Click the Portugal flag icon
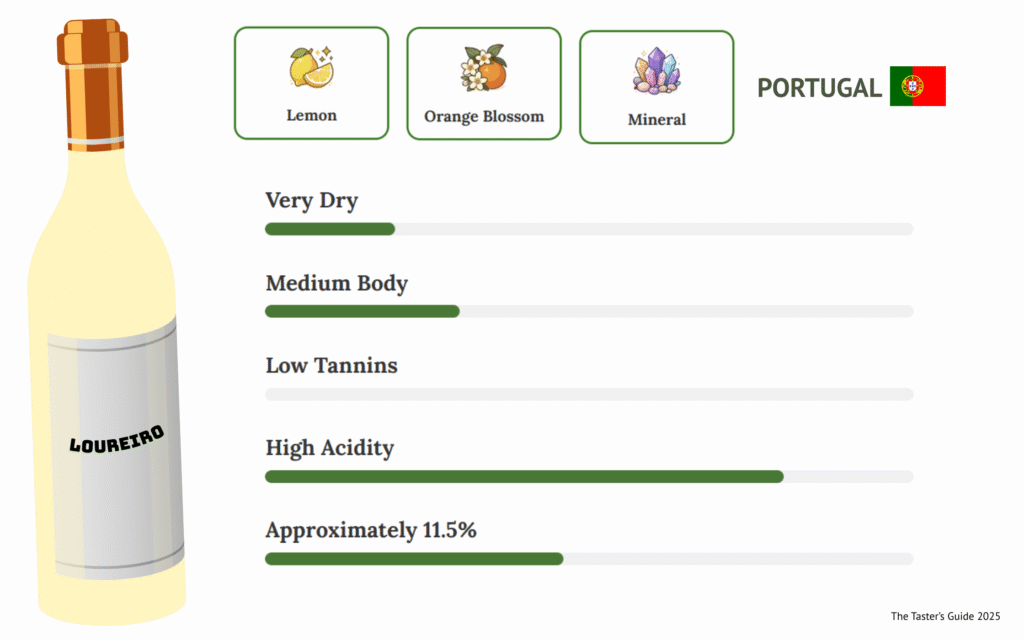The height and width of the screenshot is (640, 1024). click(917, 87)
